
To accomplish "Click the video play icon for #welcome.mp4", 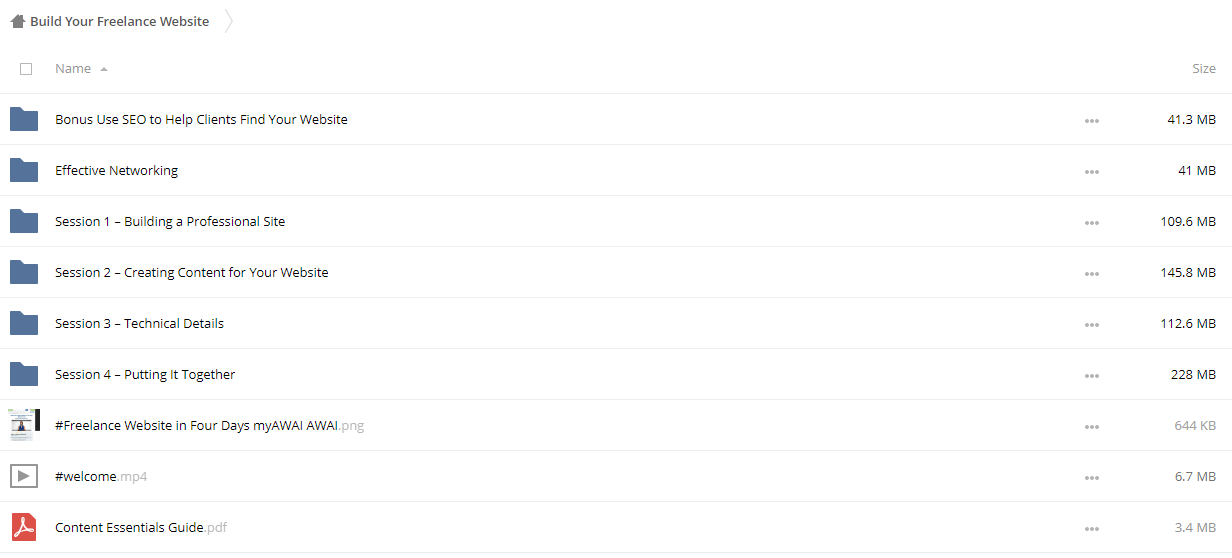I will pyautogui.click(x=24, y=476).
